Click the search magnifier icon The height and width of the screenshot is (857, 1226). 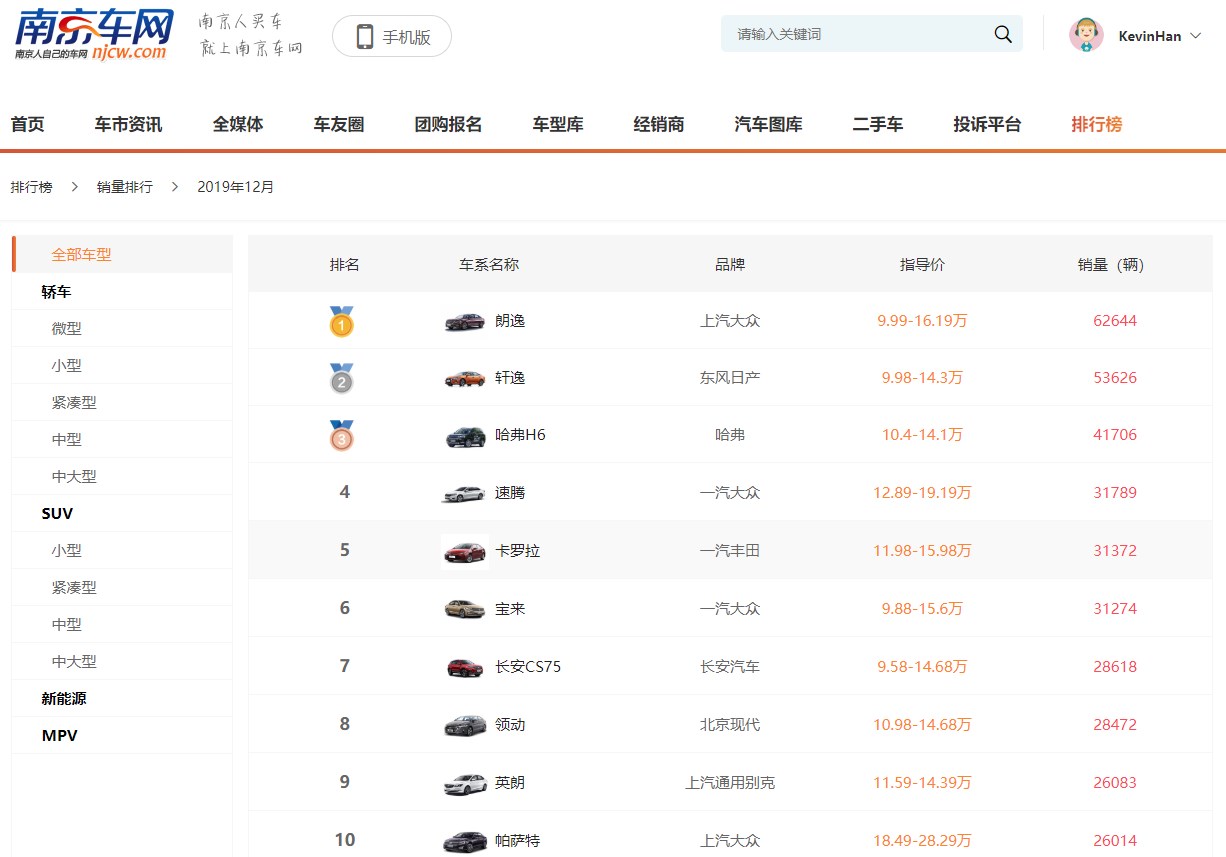[x=1003, y=34]
